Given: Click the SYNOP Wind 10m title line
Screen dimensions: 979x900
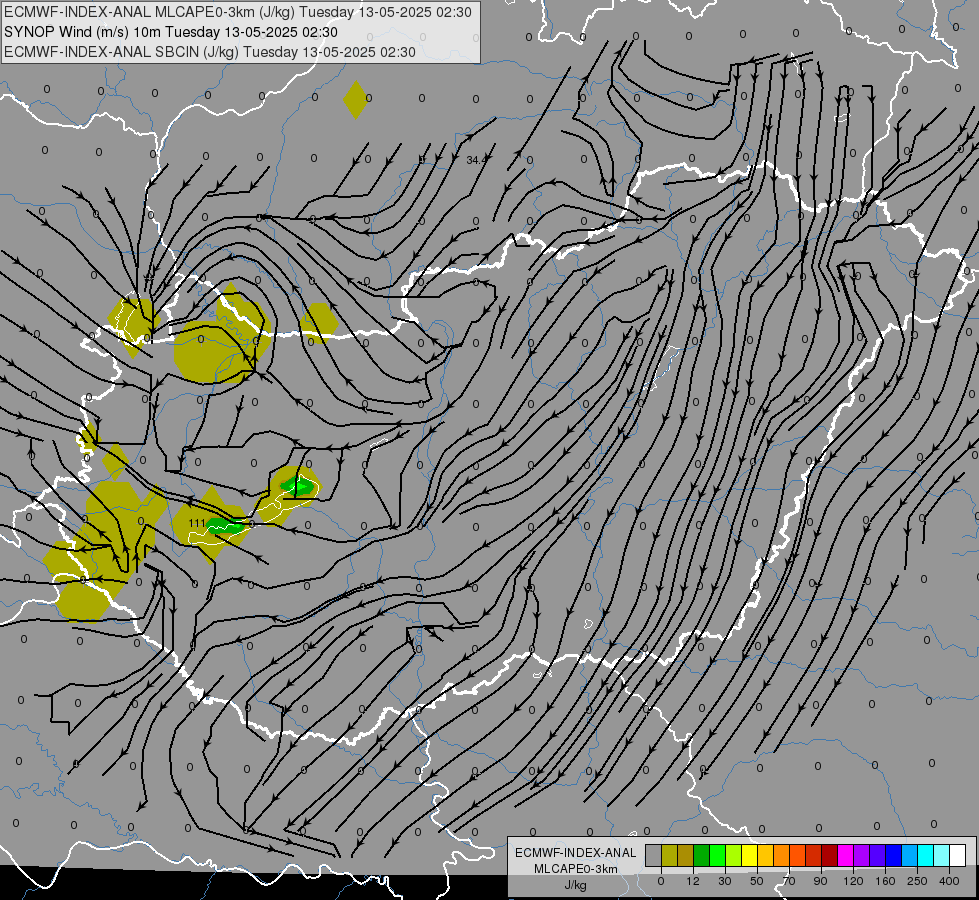Looking at the screenshot, I should (170, 32).
